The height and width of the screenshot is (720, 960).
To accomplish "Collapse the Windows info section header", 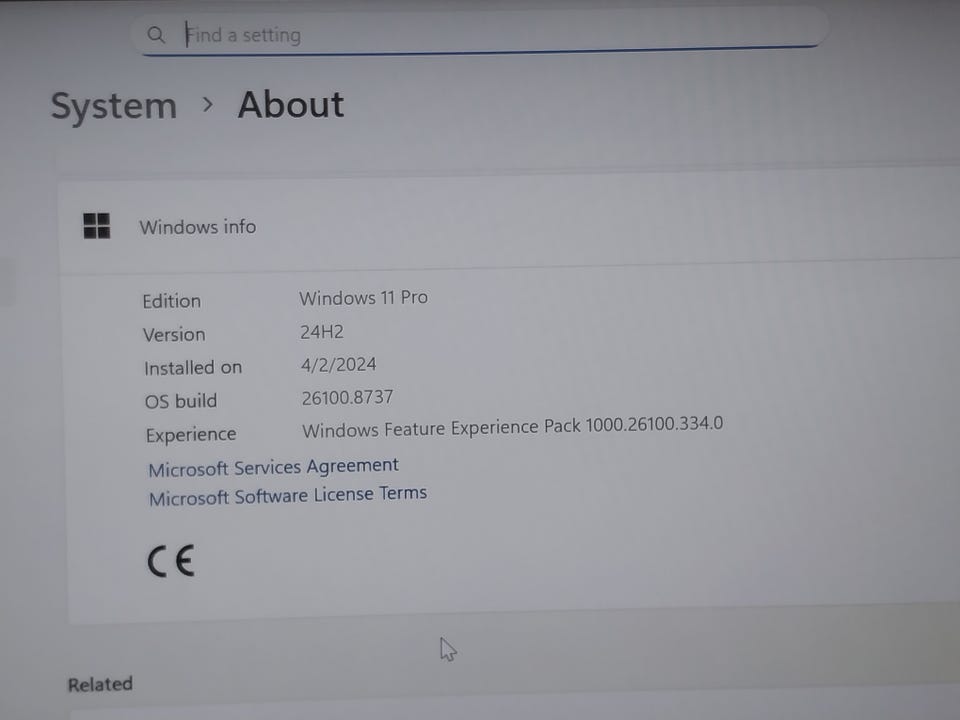I will [509, 225].
